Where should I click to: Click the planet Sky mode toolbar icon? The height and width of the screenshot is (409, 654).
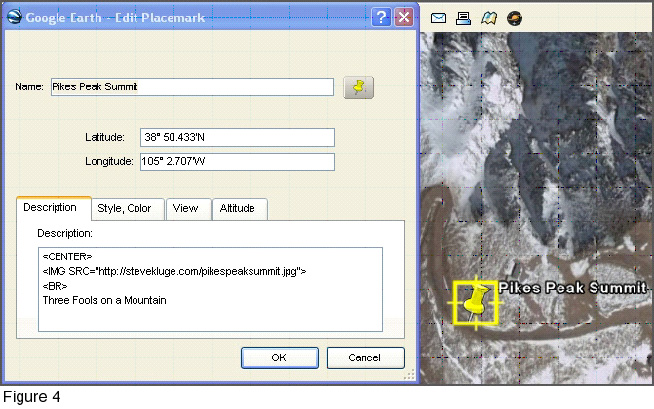tap(514, 17)
